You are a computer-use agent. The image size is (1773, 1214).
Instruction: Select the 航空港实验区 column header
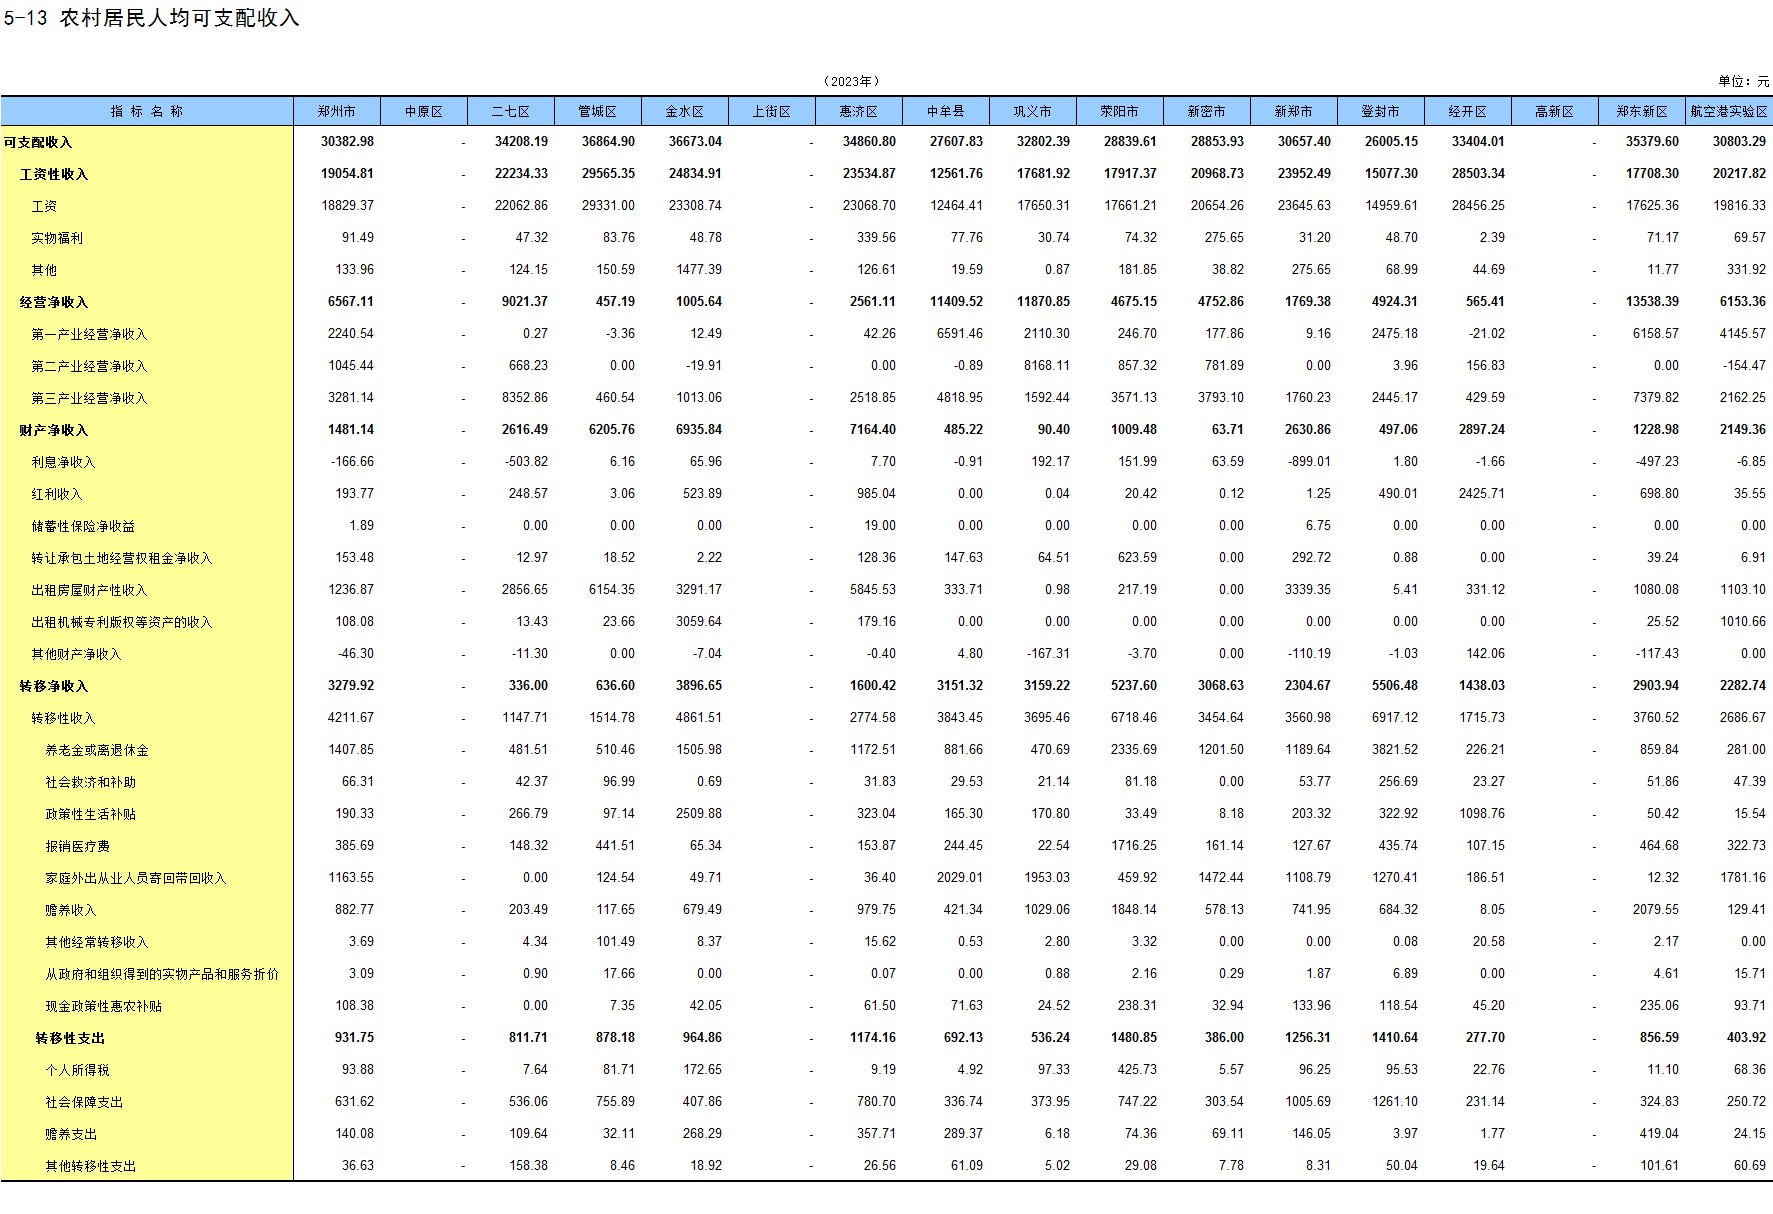tap(1729, 111)
